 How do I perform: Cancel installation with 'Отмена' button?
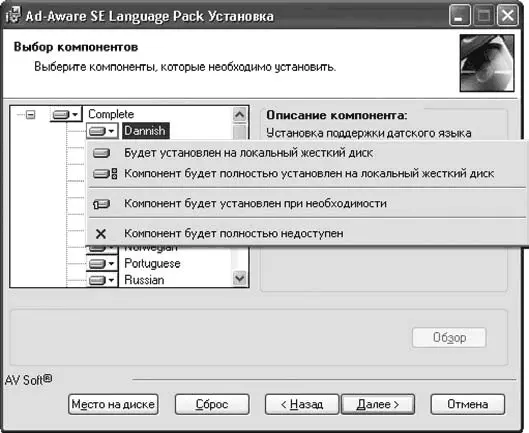(468, 404)
